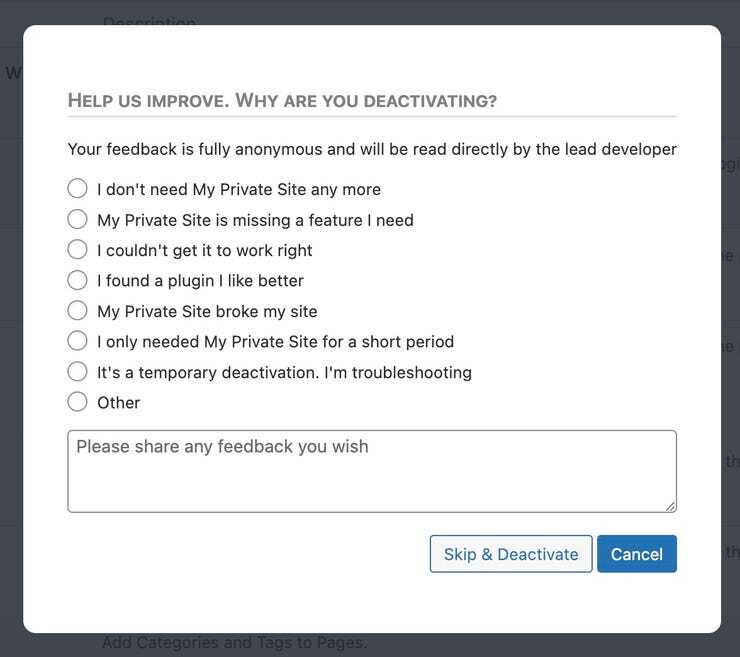740x657 pixels.
Task: Choose the "only needed for a short period" radio
Action: pyautogui.click(x=77, y=342)
